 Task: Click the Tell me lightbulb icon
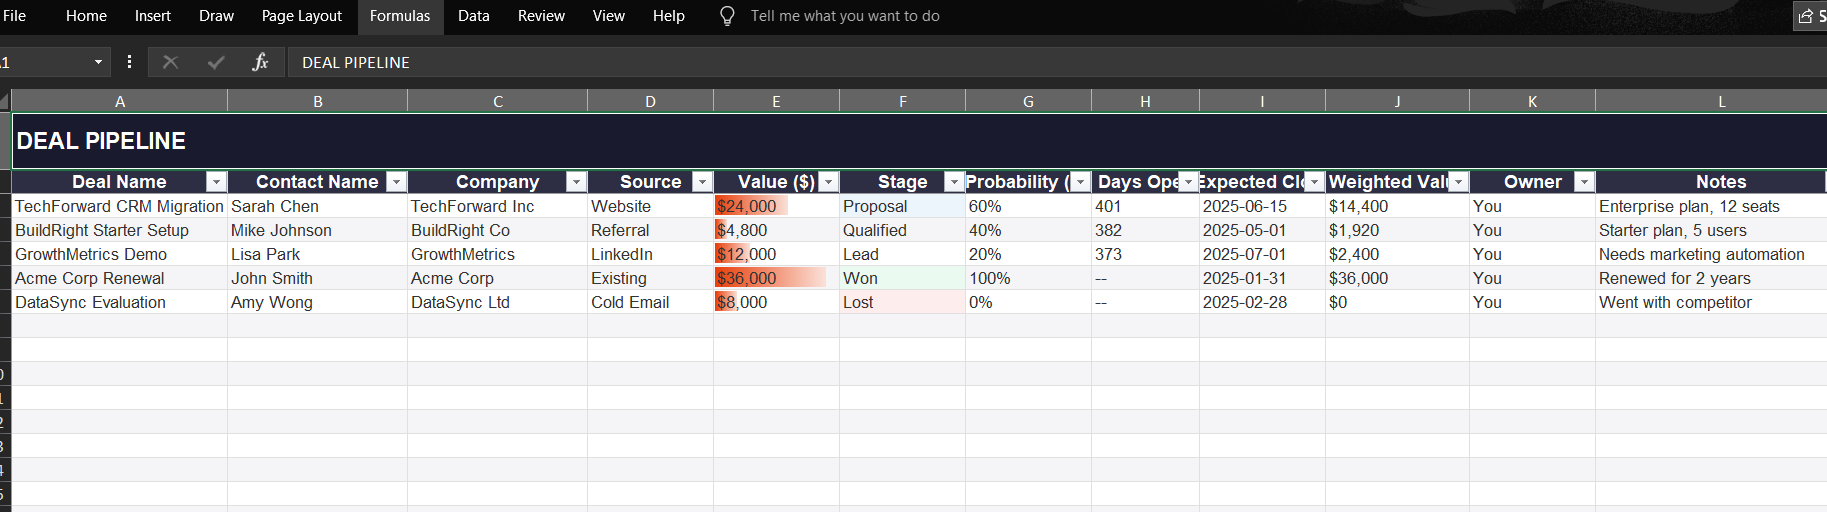pyautogui.click(x=727, y=16)
